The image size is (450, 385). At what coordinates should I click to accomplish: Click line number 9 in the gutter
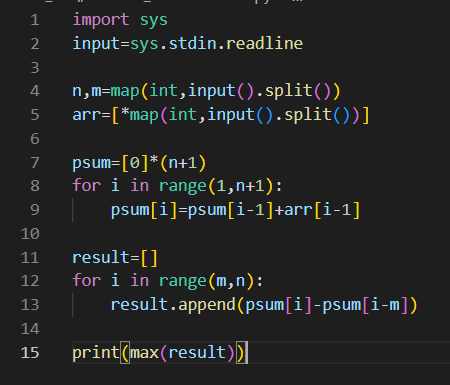35,210
